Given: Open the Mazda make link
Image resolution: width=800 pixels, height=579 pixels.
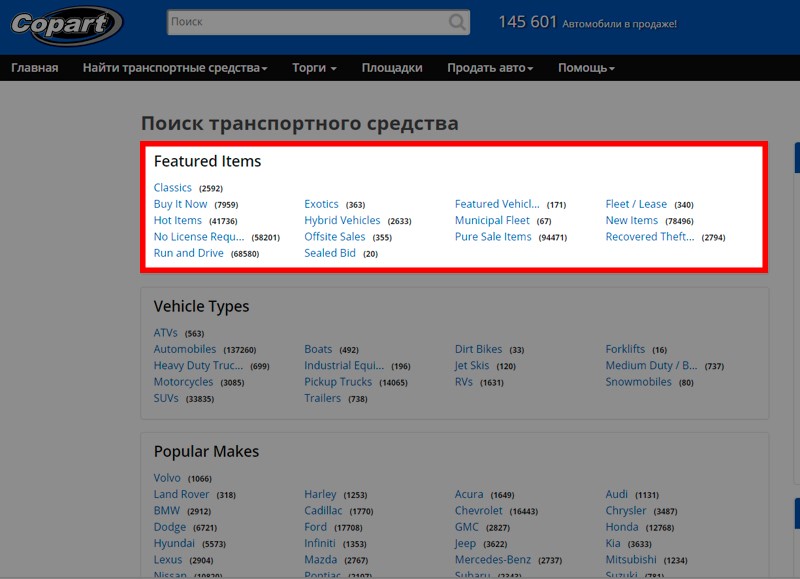Looking at the screenshot, I should (320, 560).
